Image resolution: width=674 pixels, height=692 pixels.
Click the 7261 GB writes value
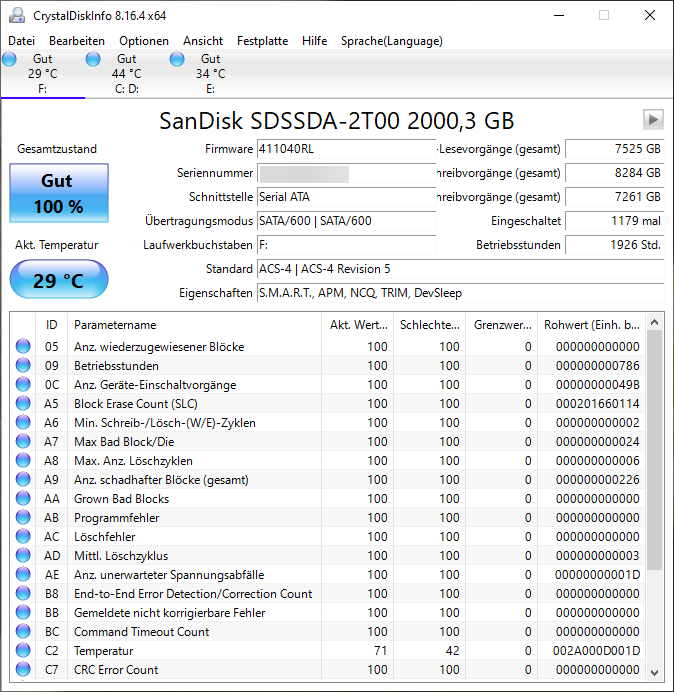614,197
